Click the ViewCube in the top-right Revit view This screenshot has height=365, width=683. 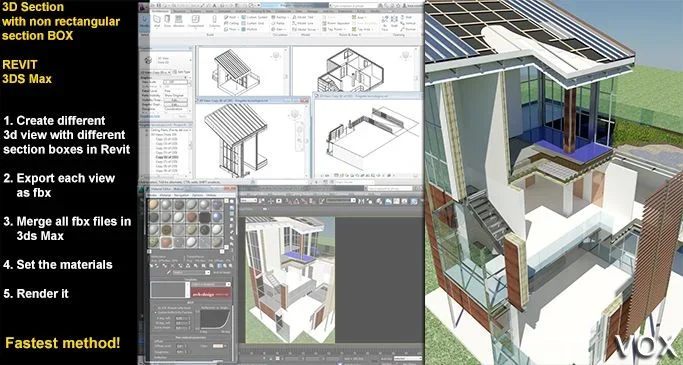click(x=406, y=56)
